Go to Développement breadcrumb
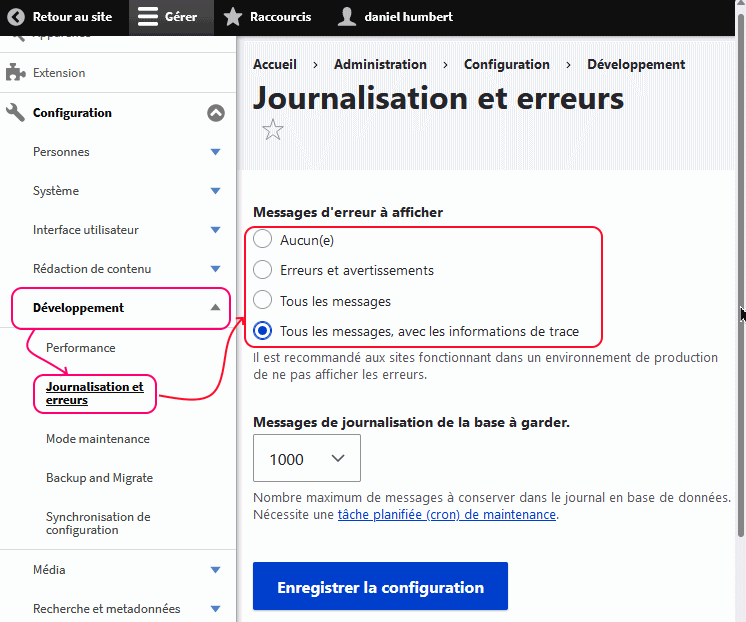The width and height of the screenshot is (746, 622). click(x=636, y=64)
